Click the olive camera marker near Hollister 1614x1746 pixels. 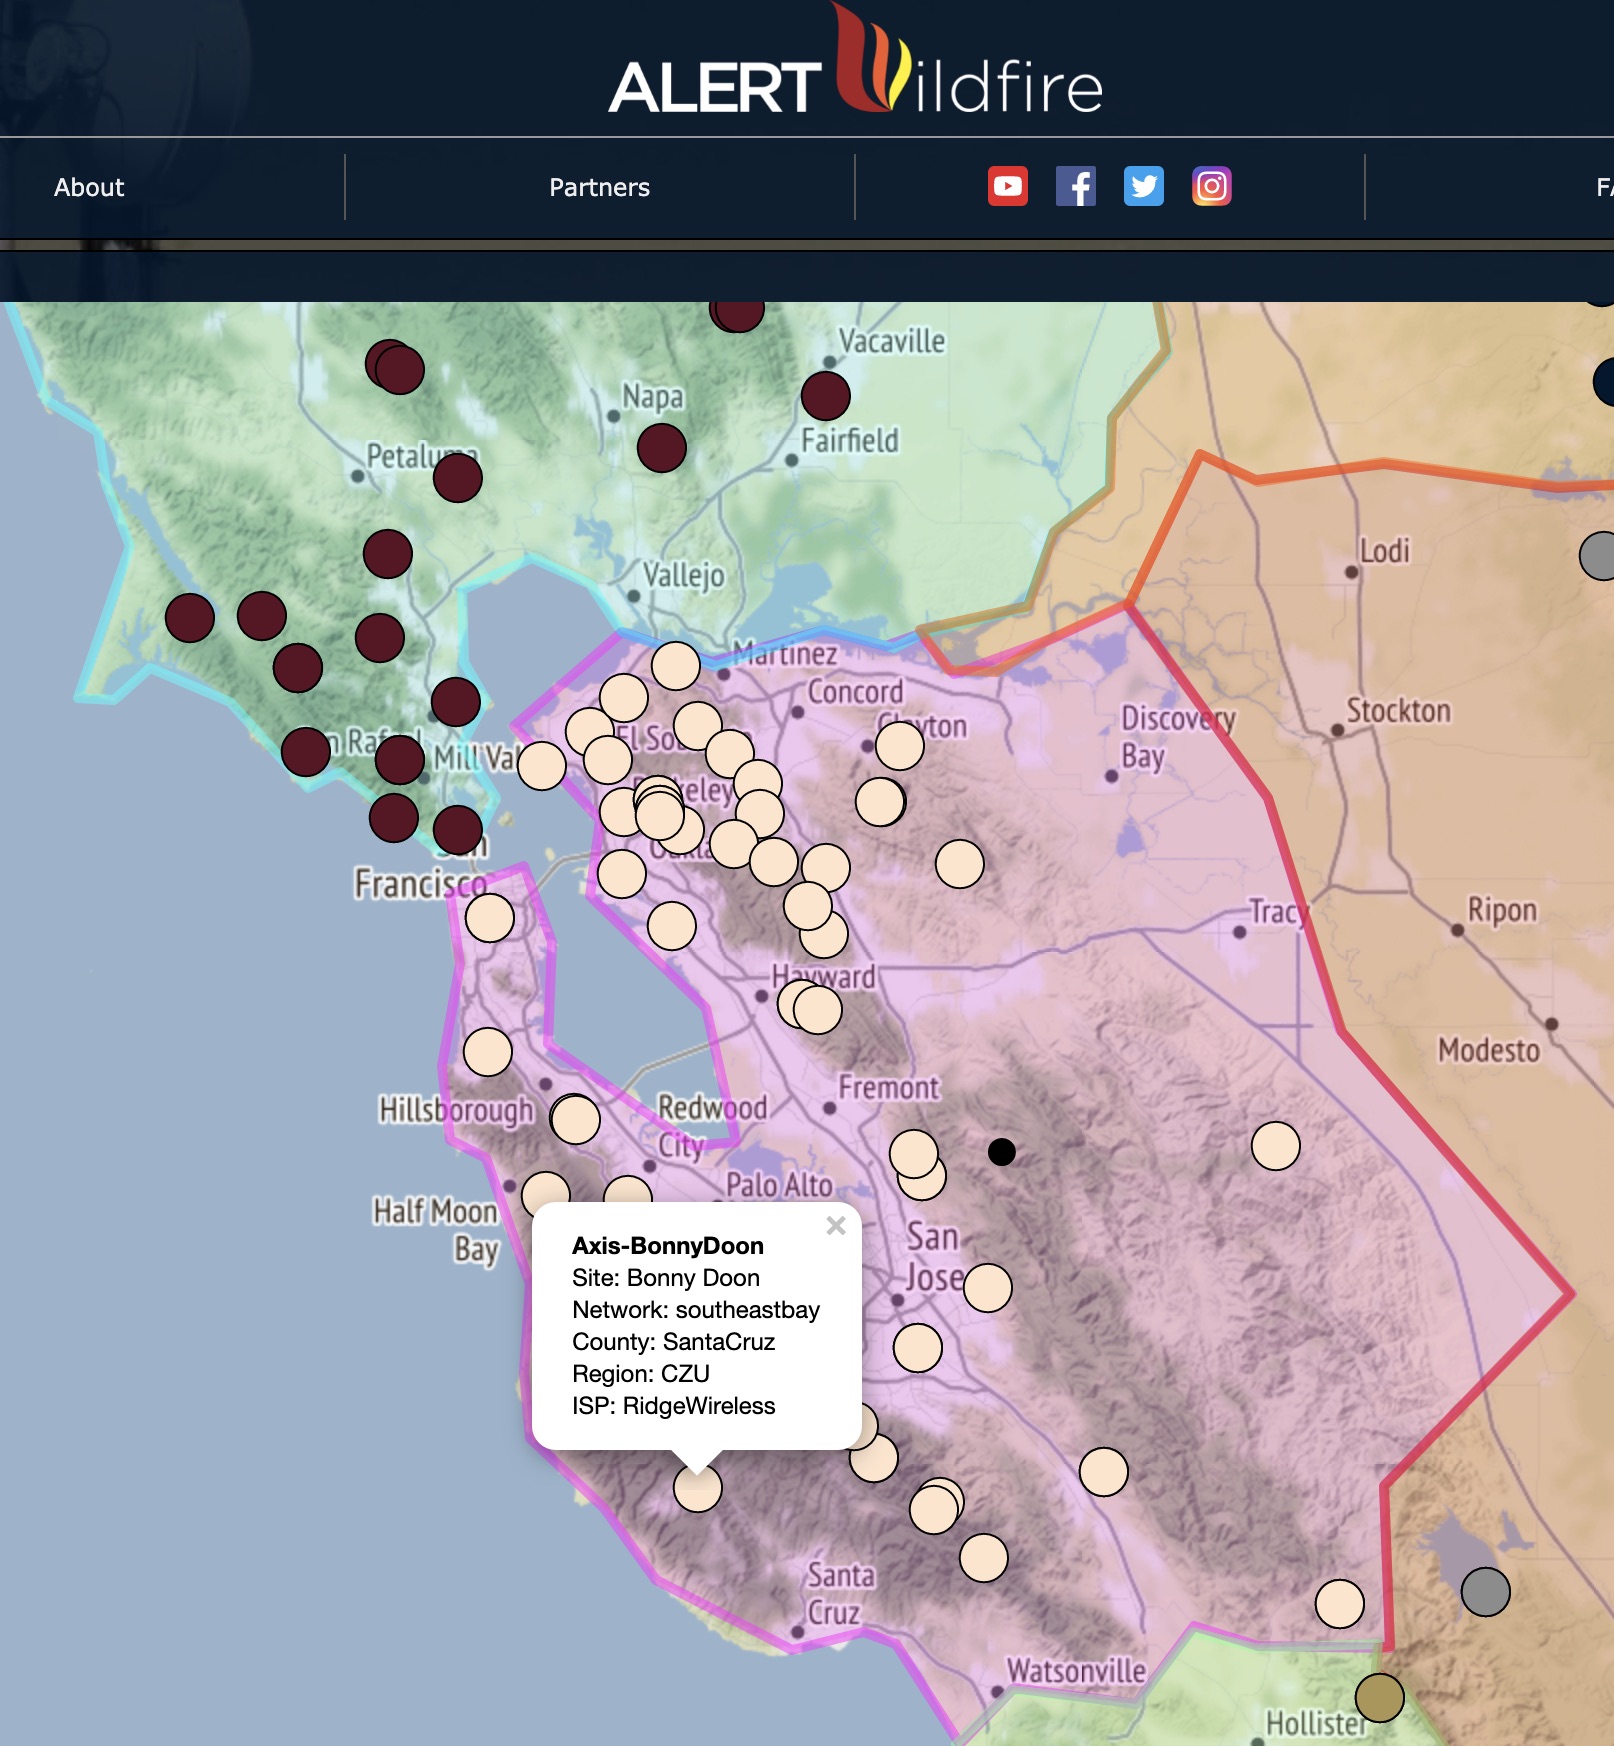point(1379,1698)
